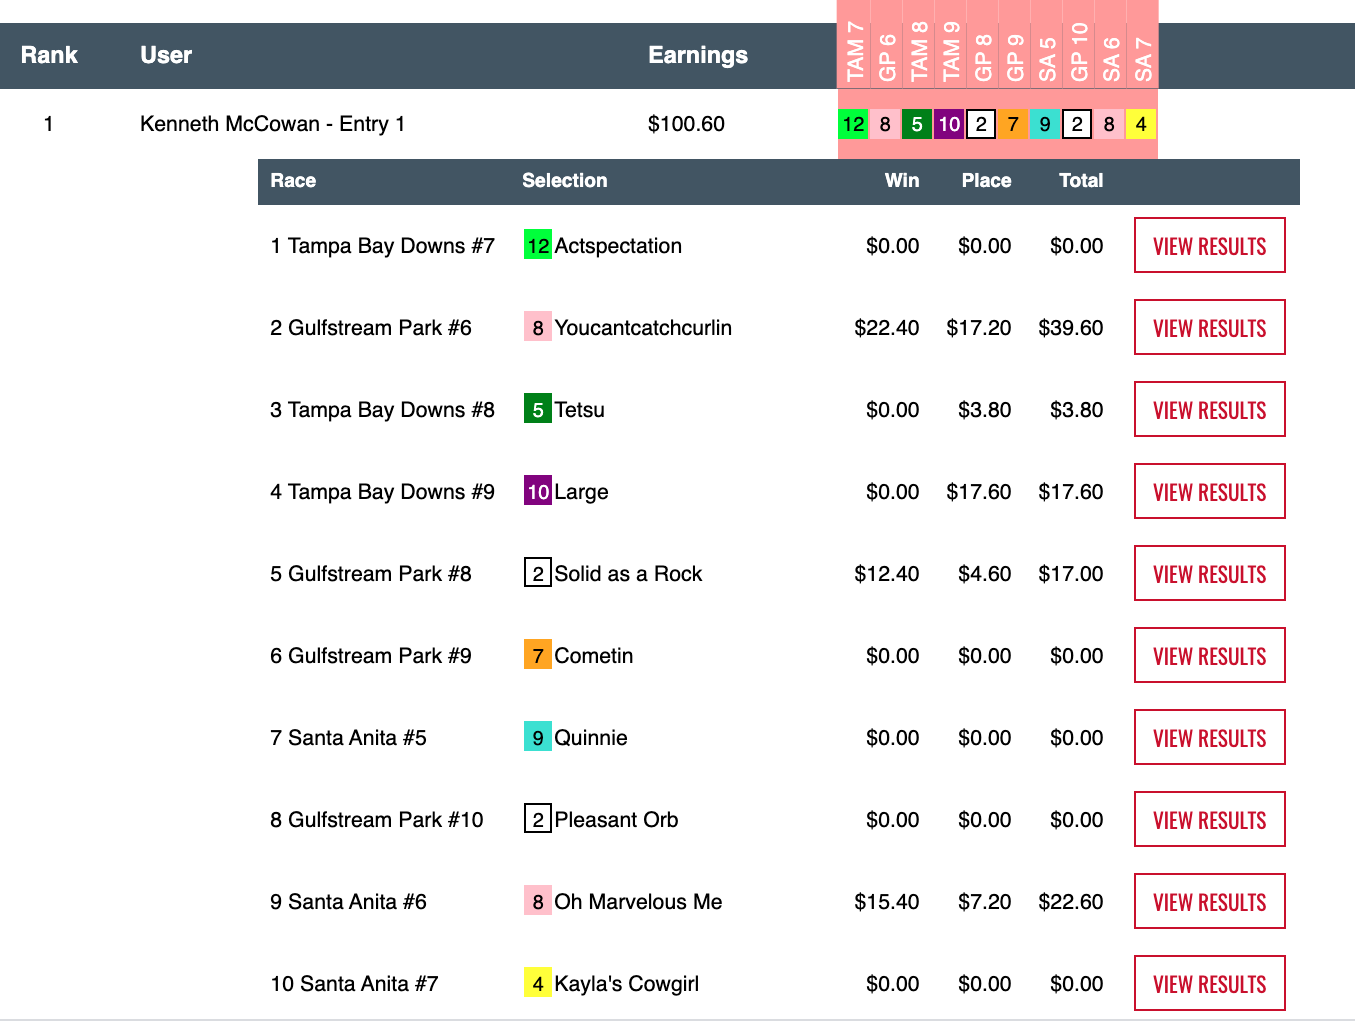
Task: Click the yellow 4 swatch in the SA 7 column
Action: pos(1140,124)
